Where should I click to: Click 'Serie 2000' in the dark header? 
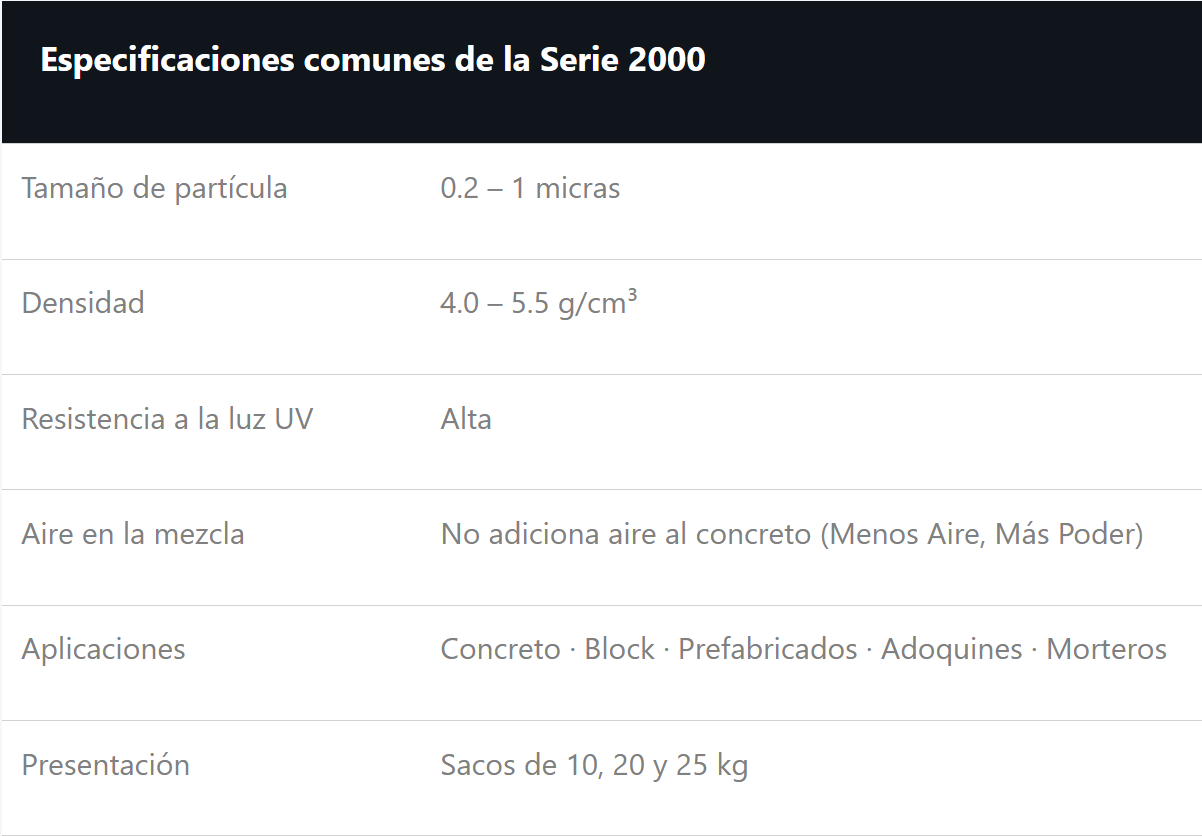[623, 59]
